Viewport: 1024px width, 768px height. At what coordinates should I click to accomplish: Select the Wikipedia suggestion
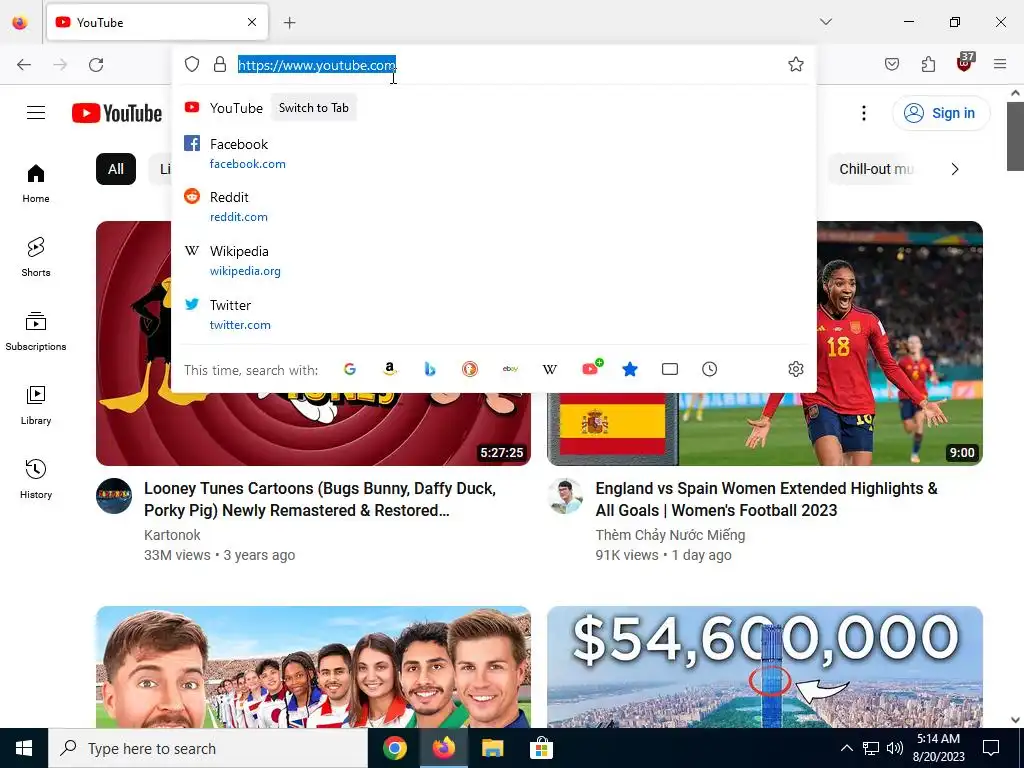tap(494, 260)
